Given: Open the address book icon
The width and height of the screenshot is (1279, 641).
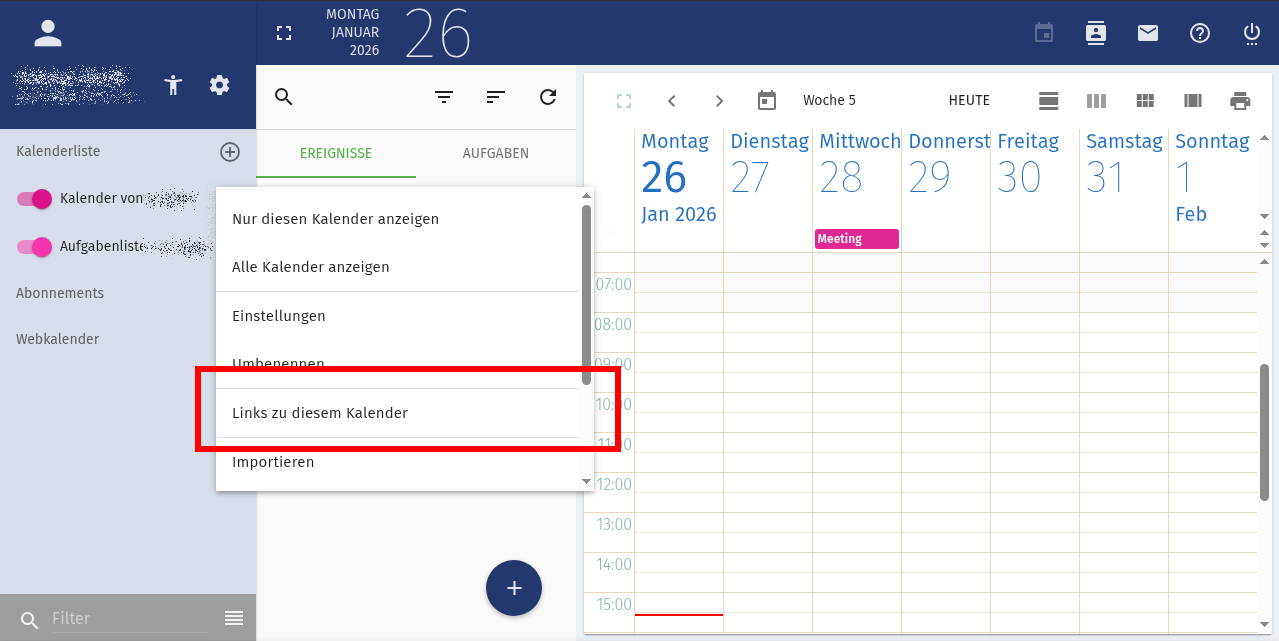Looking at the screenshot, I should point(1096,33).
